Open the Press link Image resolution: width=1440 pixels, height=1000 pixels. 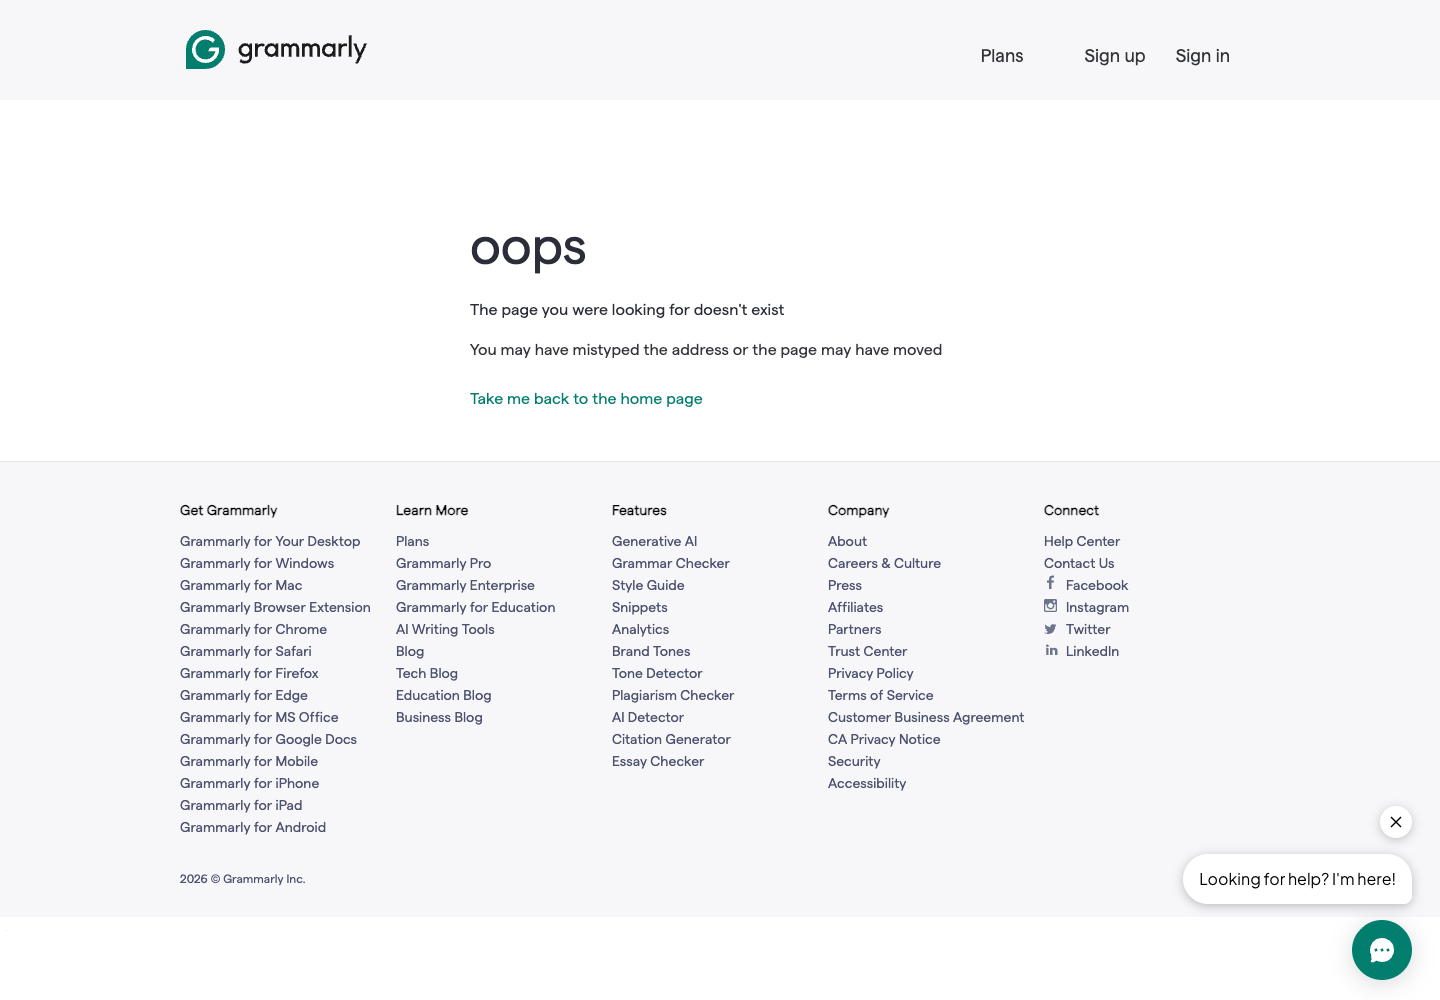(845, 585)
